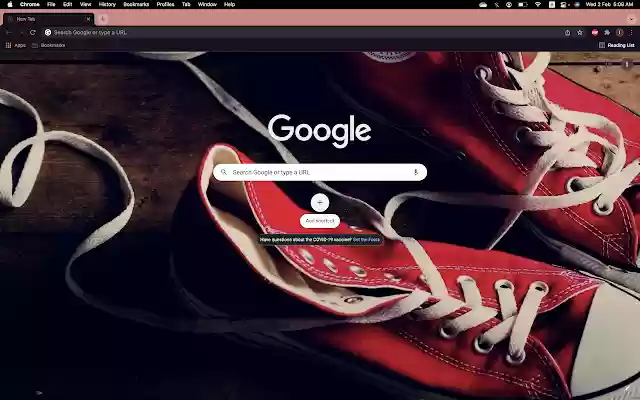Open the Tab menu in menu bar
This screenshot has height=400, width=640.
tap(186, 4)
